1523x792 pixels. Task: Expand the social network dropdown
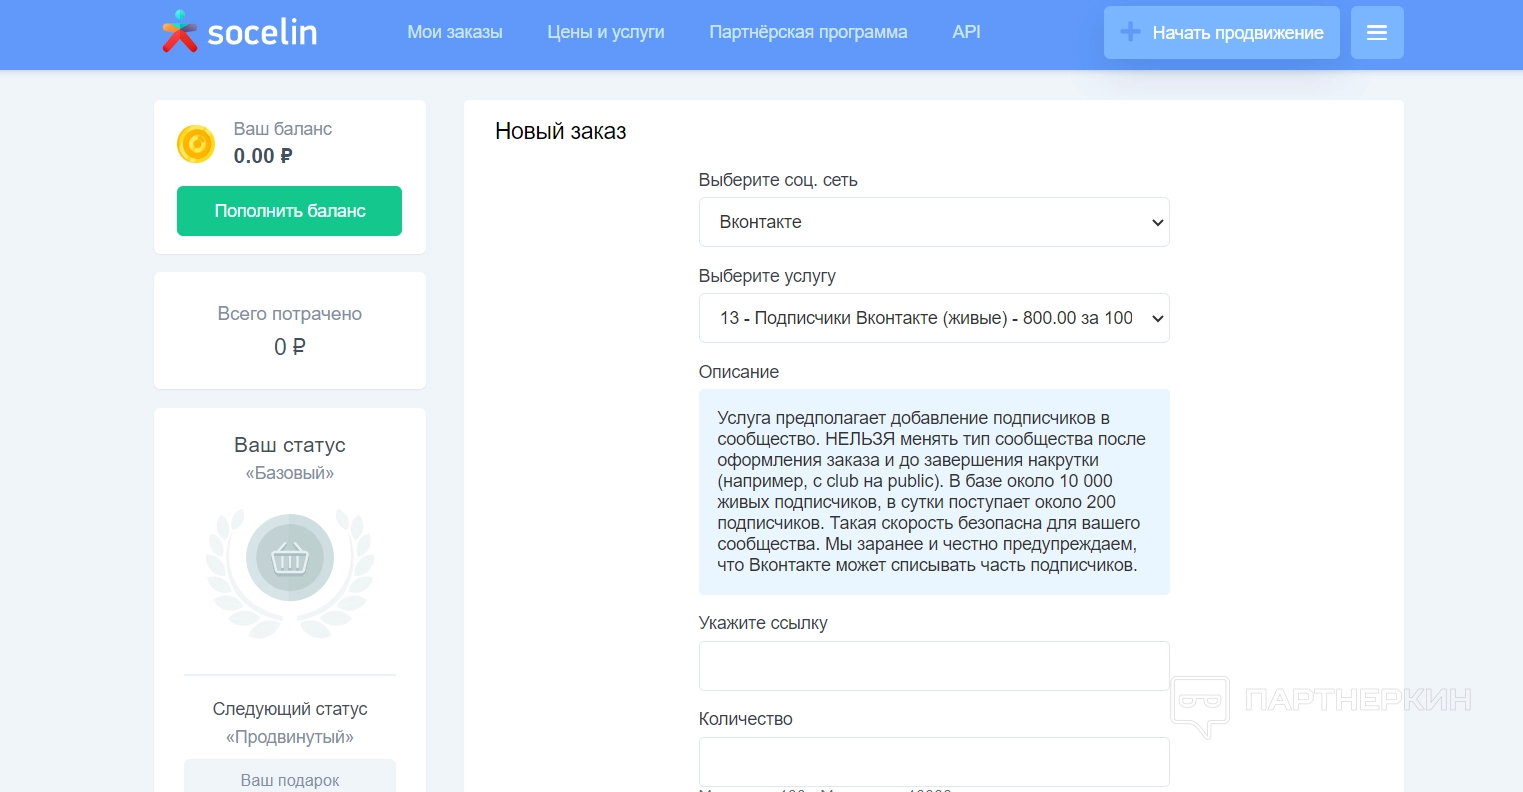[x=934, y=222]
